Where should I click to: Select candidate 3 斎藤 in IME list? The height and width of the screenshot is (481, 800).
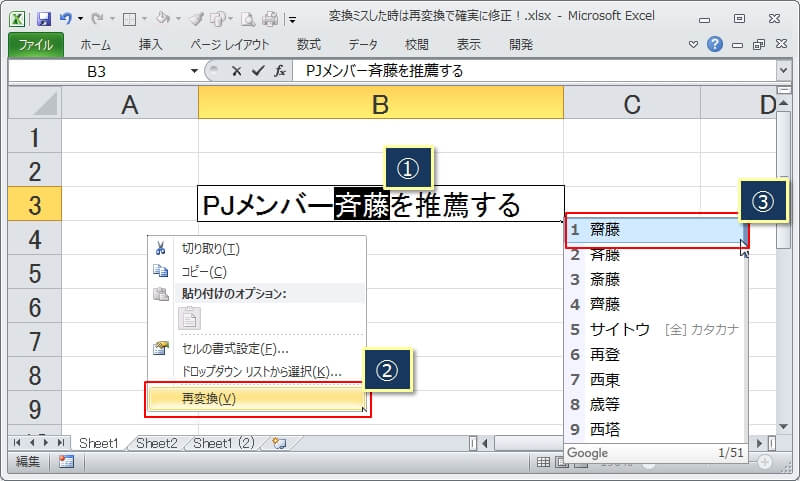[656, 279]
